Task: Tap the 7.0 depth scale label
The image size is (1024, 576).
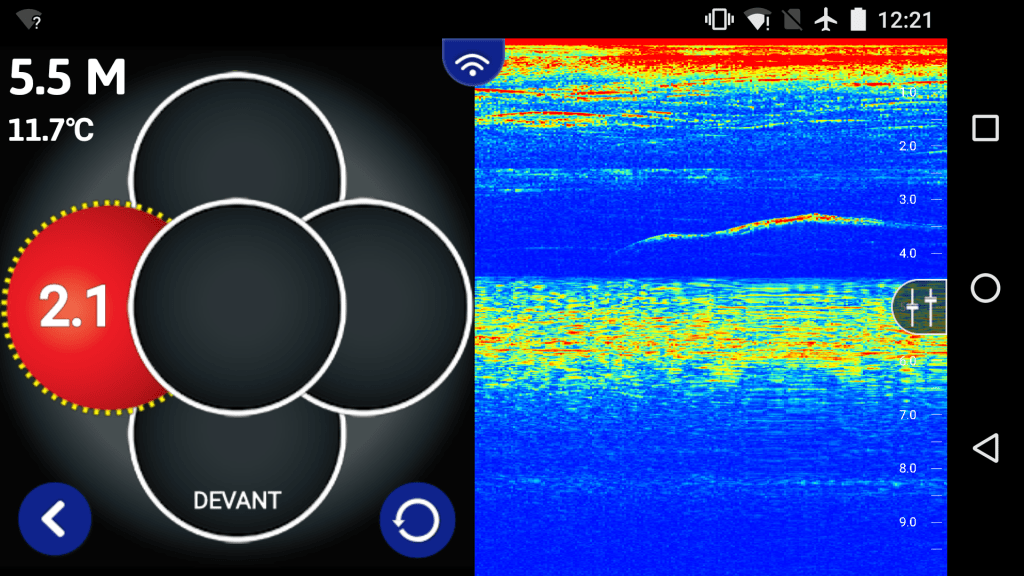Action: click(907, 414)
